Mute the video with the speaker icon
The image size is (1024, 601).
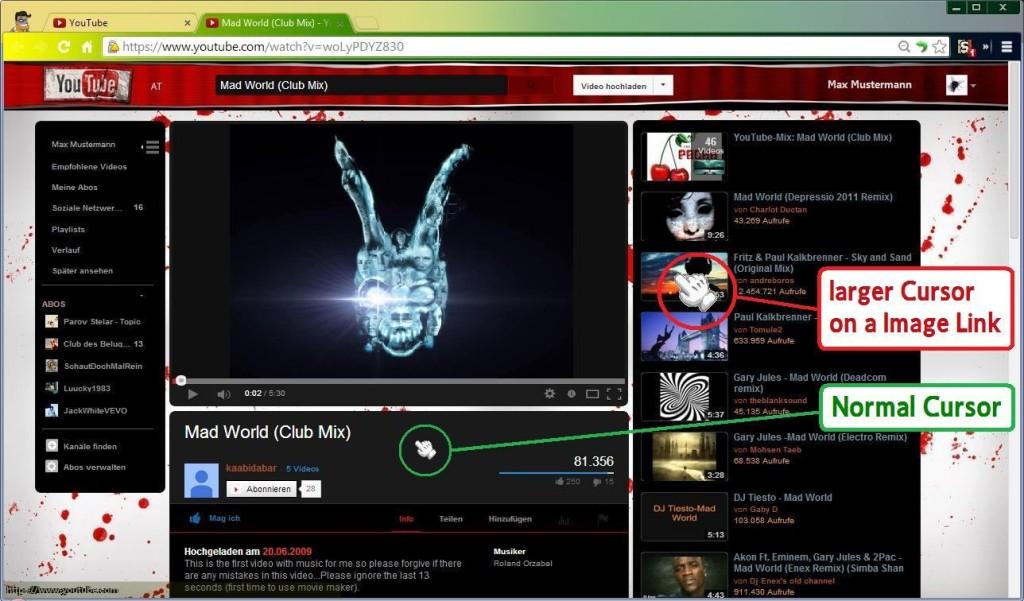[x=223, y=393]
